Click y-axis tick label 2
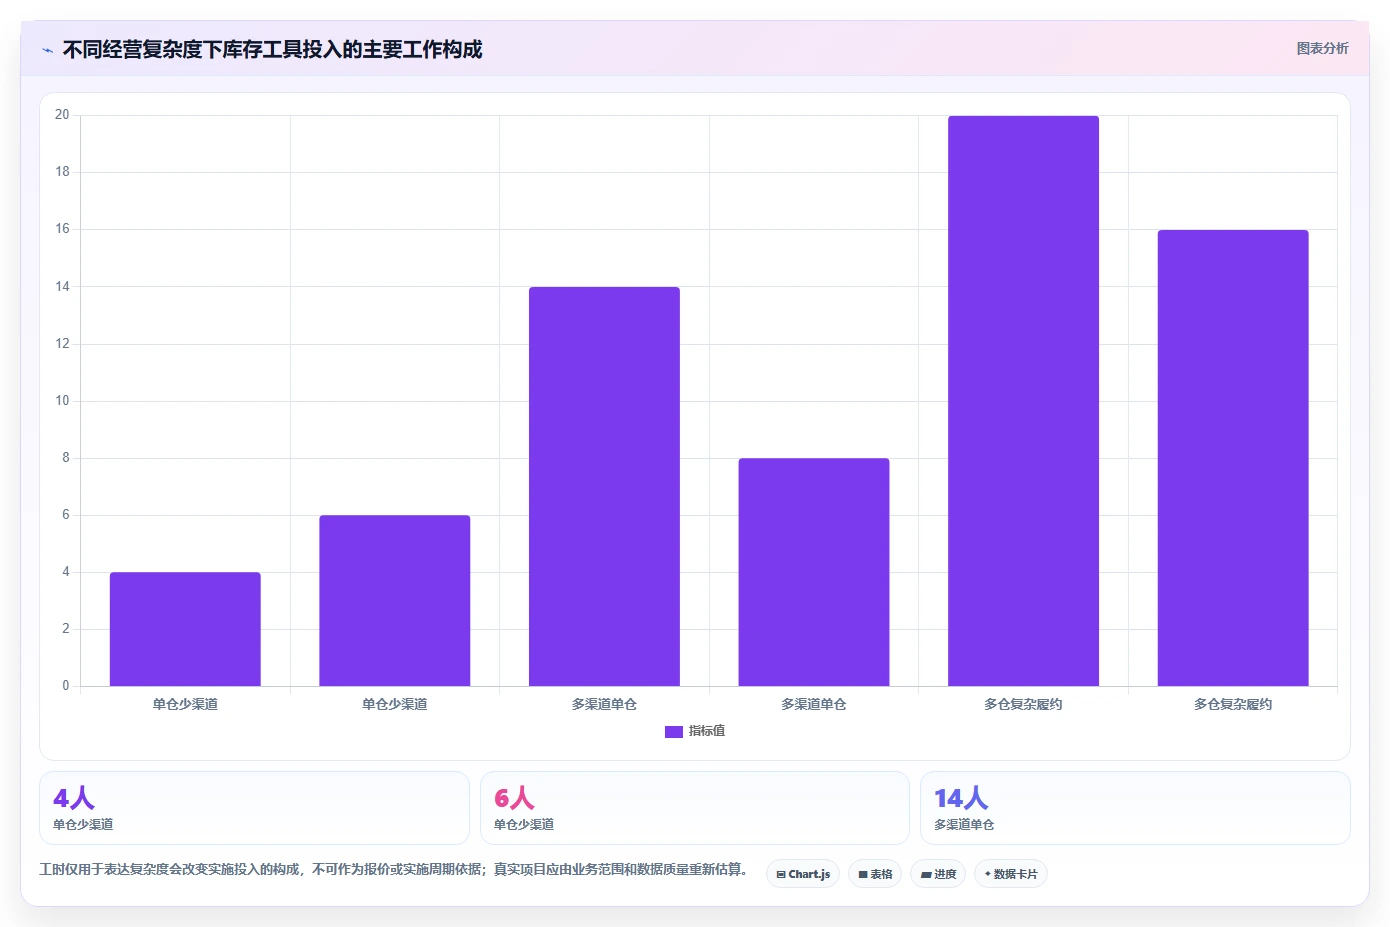 [x=66, y=629]
